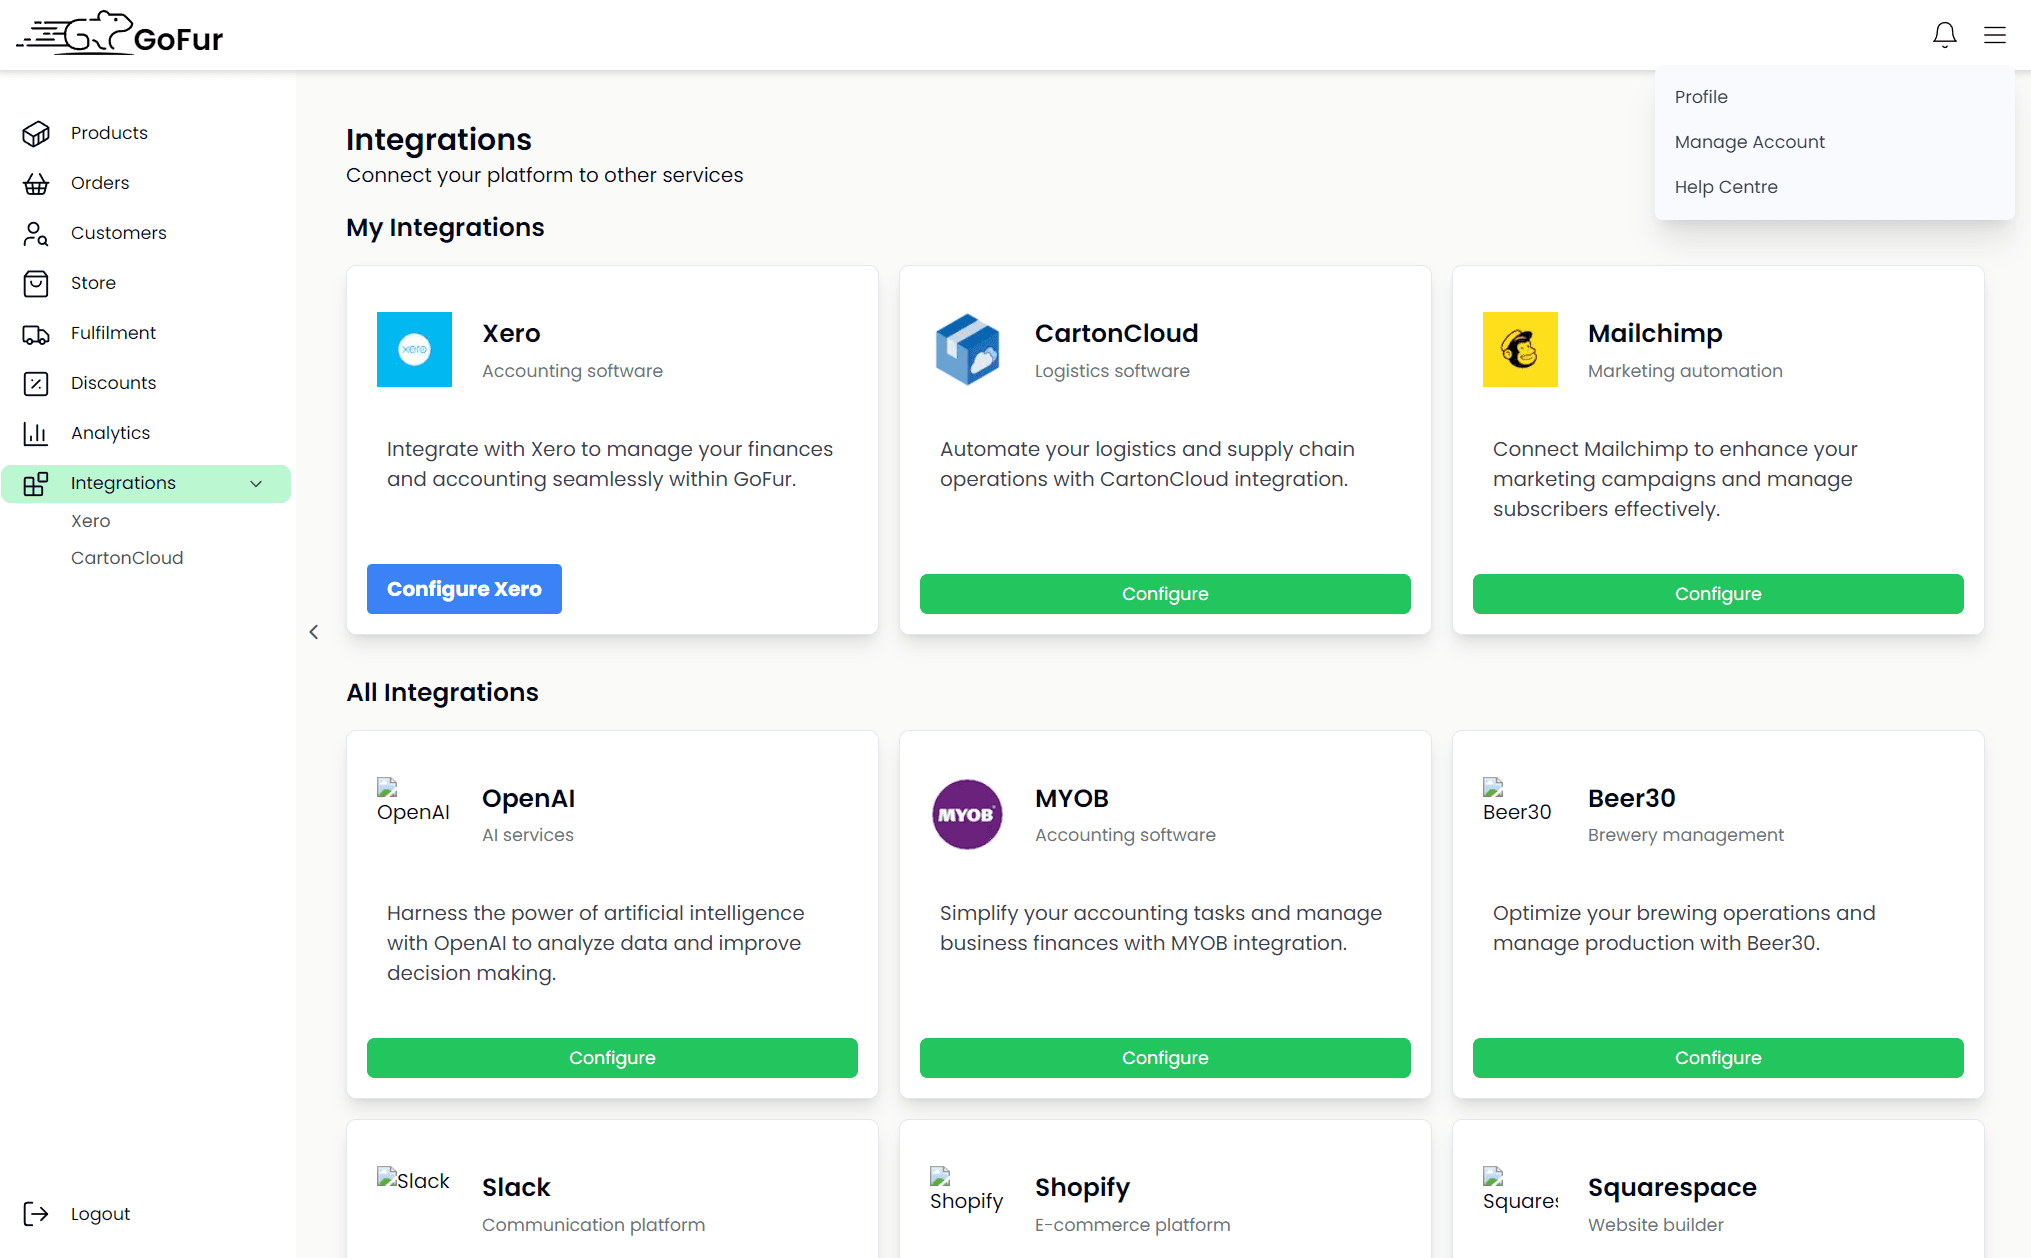View Analytics in the sidebar

[110, 433]
